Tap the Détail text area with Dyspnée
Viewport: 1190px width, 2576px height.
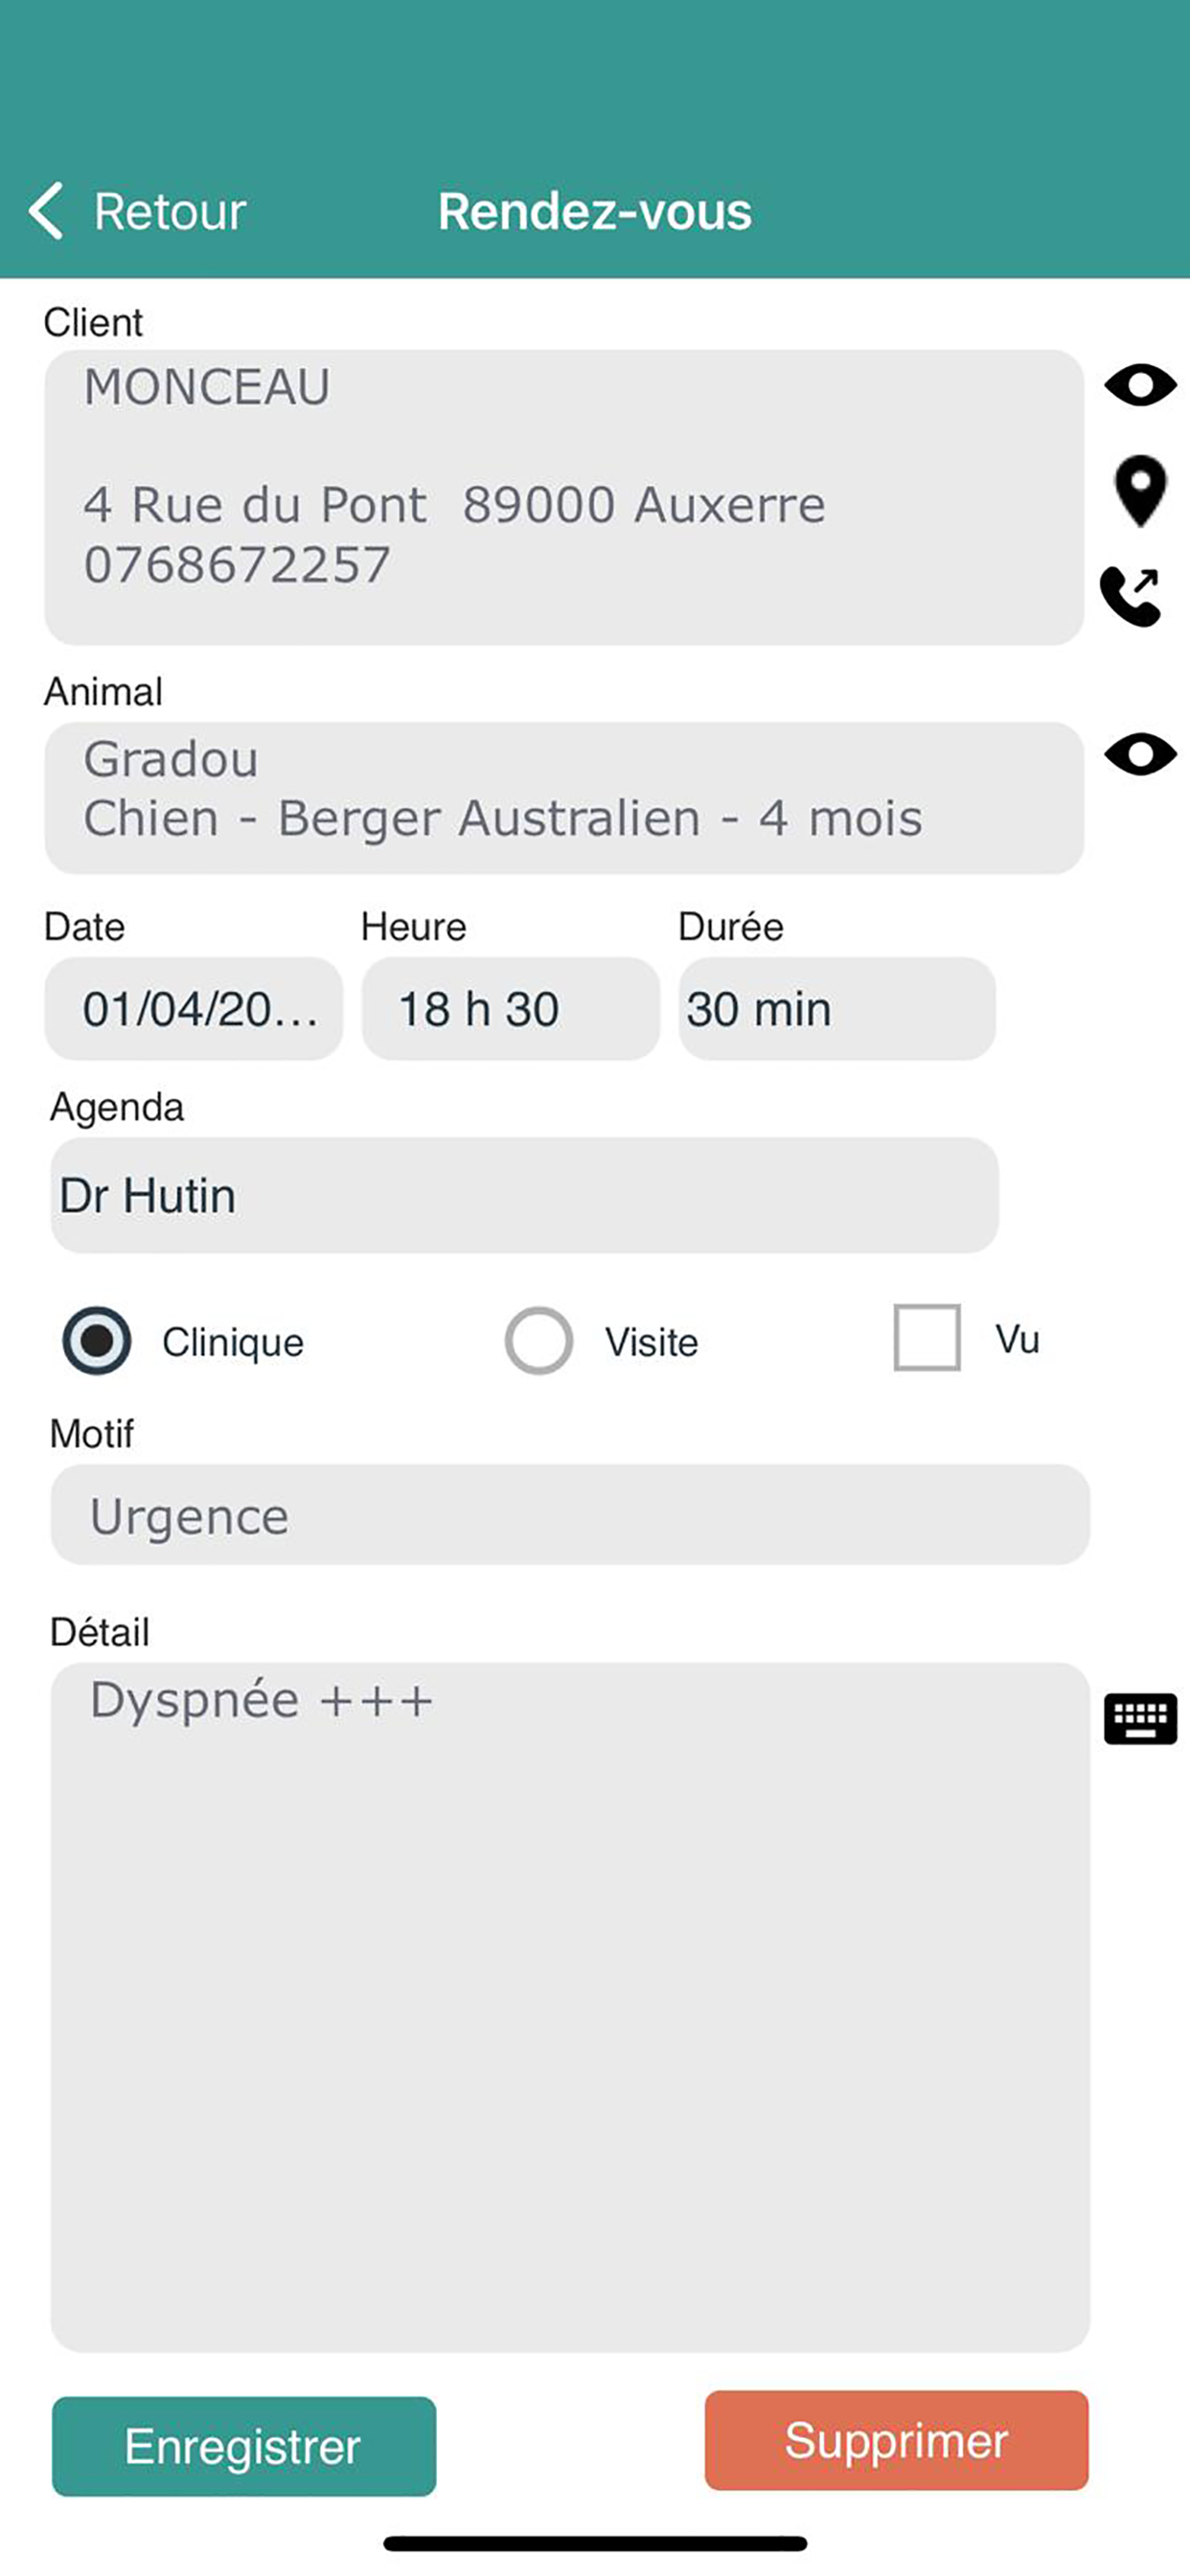pyautogui.click(x=570, y=2007)
